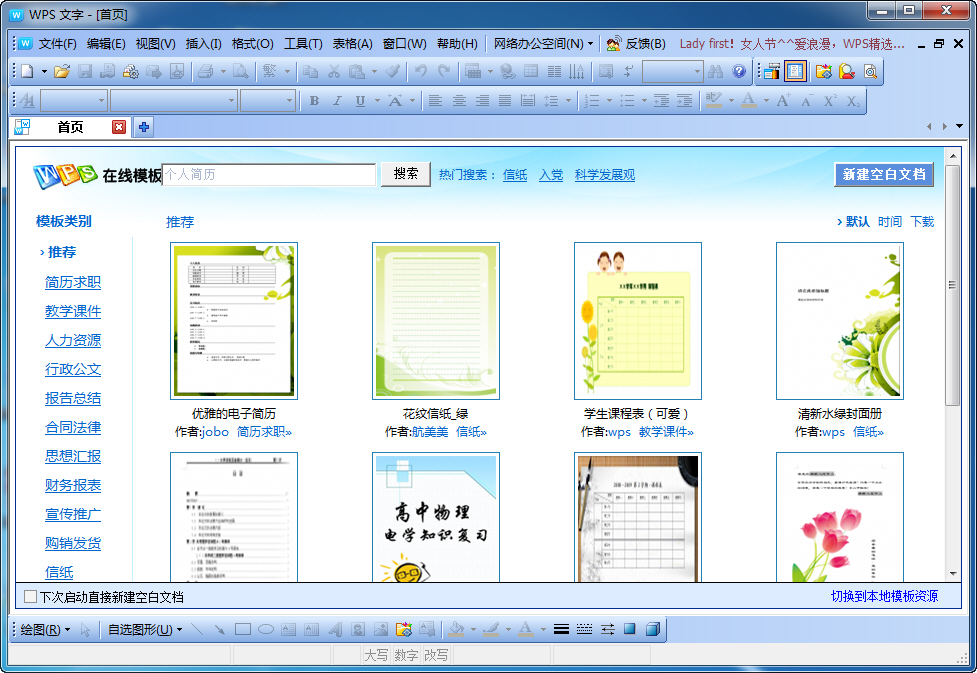Click the fill color paint bucket swatch

tap(456, 629)
